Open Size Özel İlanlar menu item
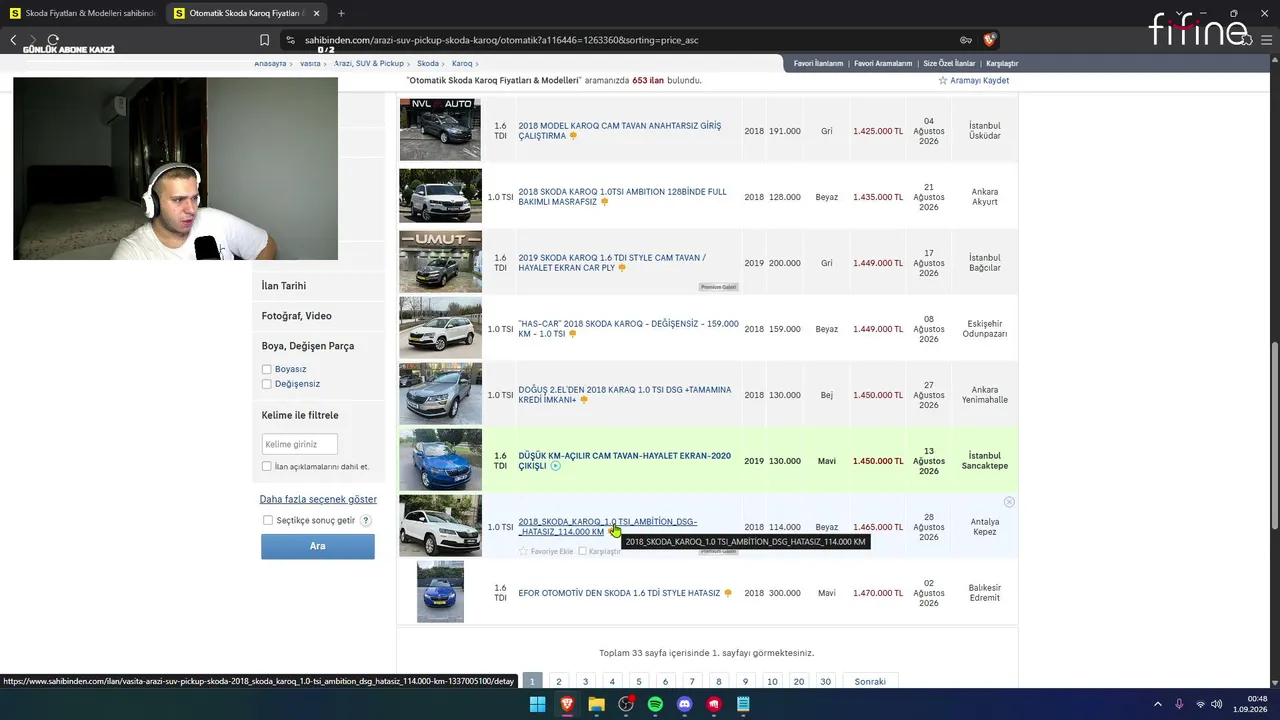Screen dimensions: 1280x720 coord(949,63)
